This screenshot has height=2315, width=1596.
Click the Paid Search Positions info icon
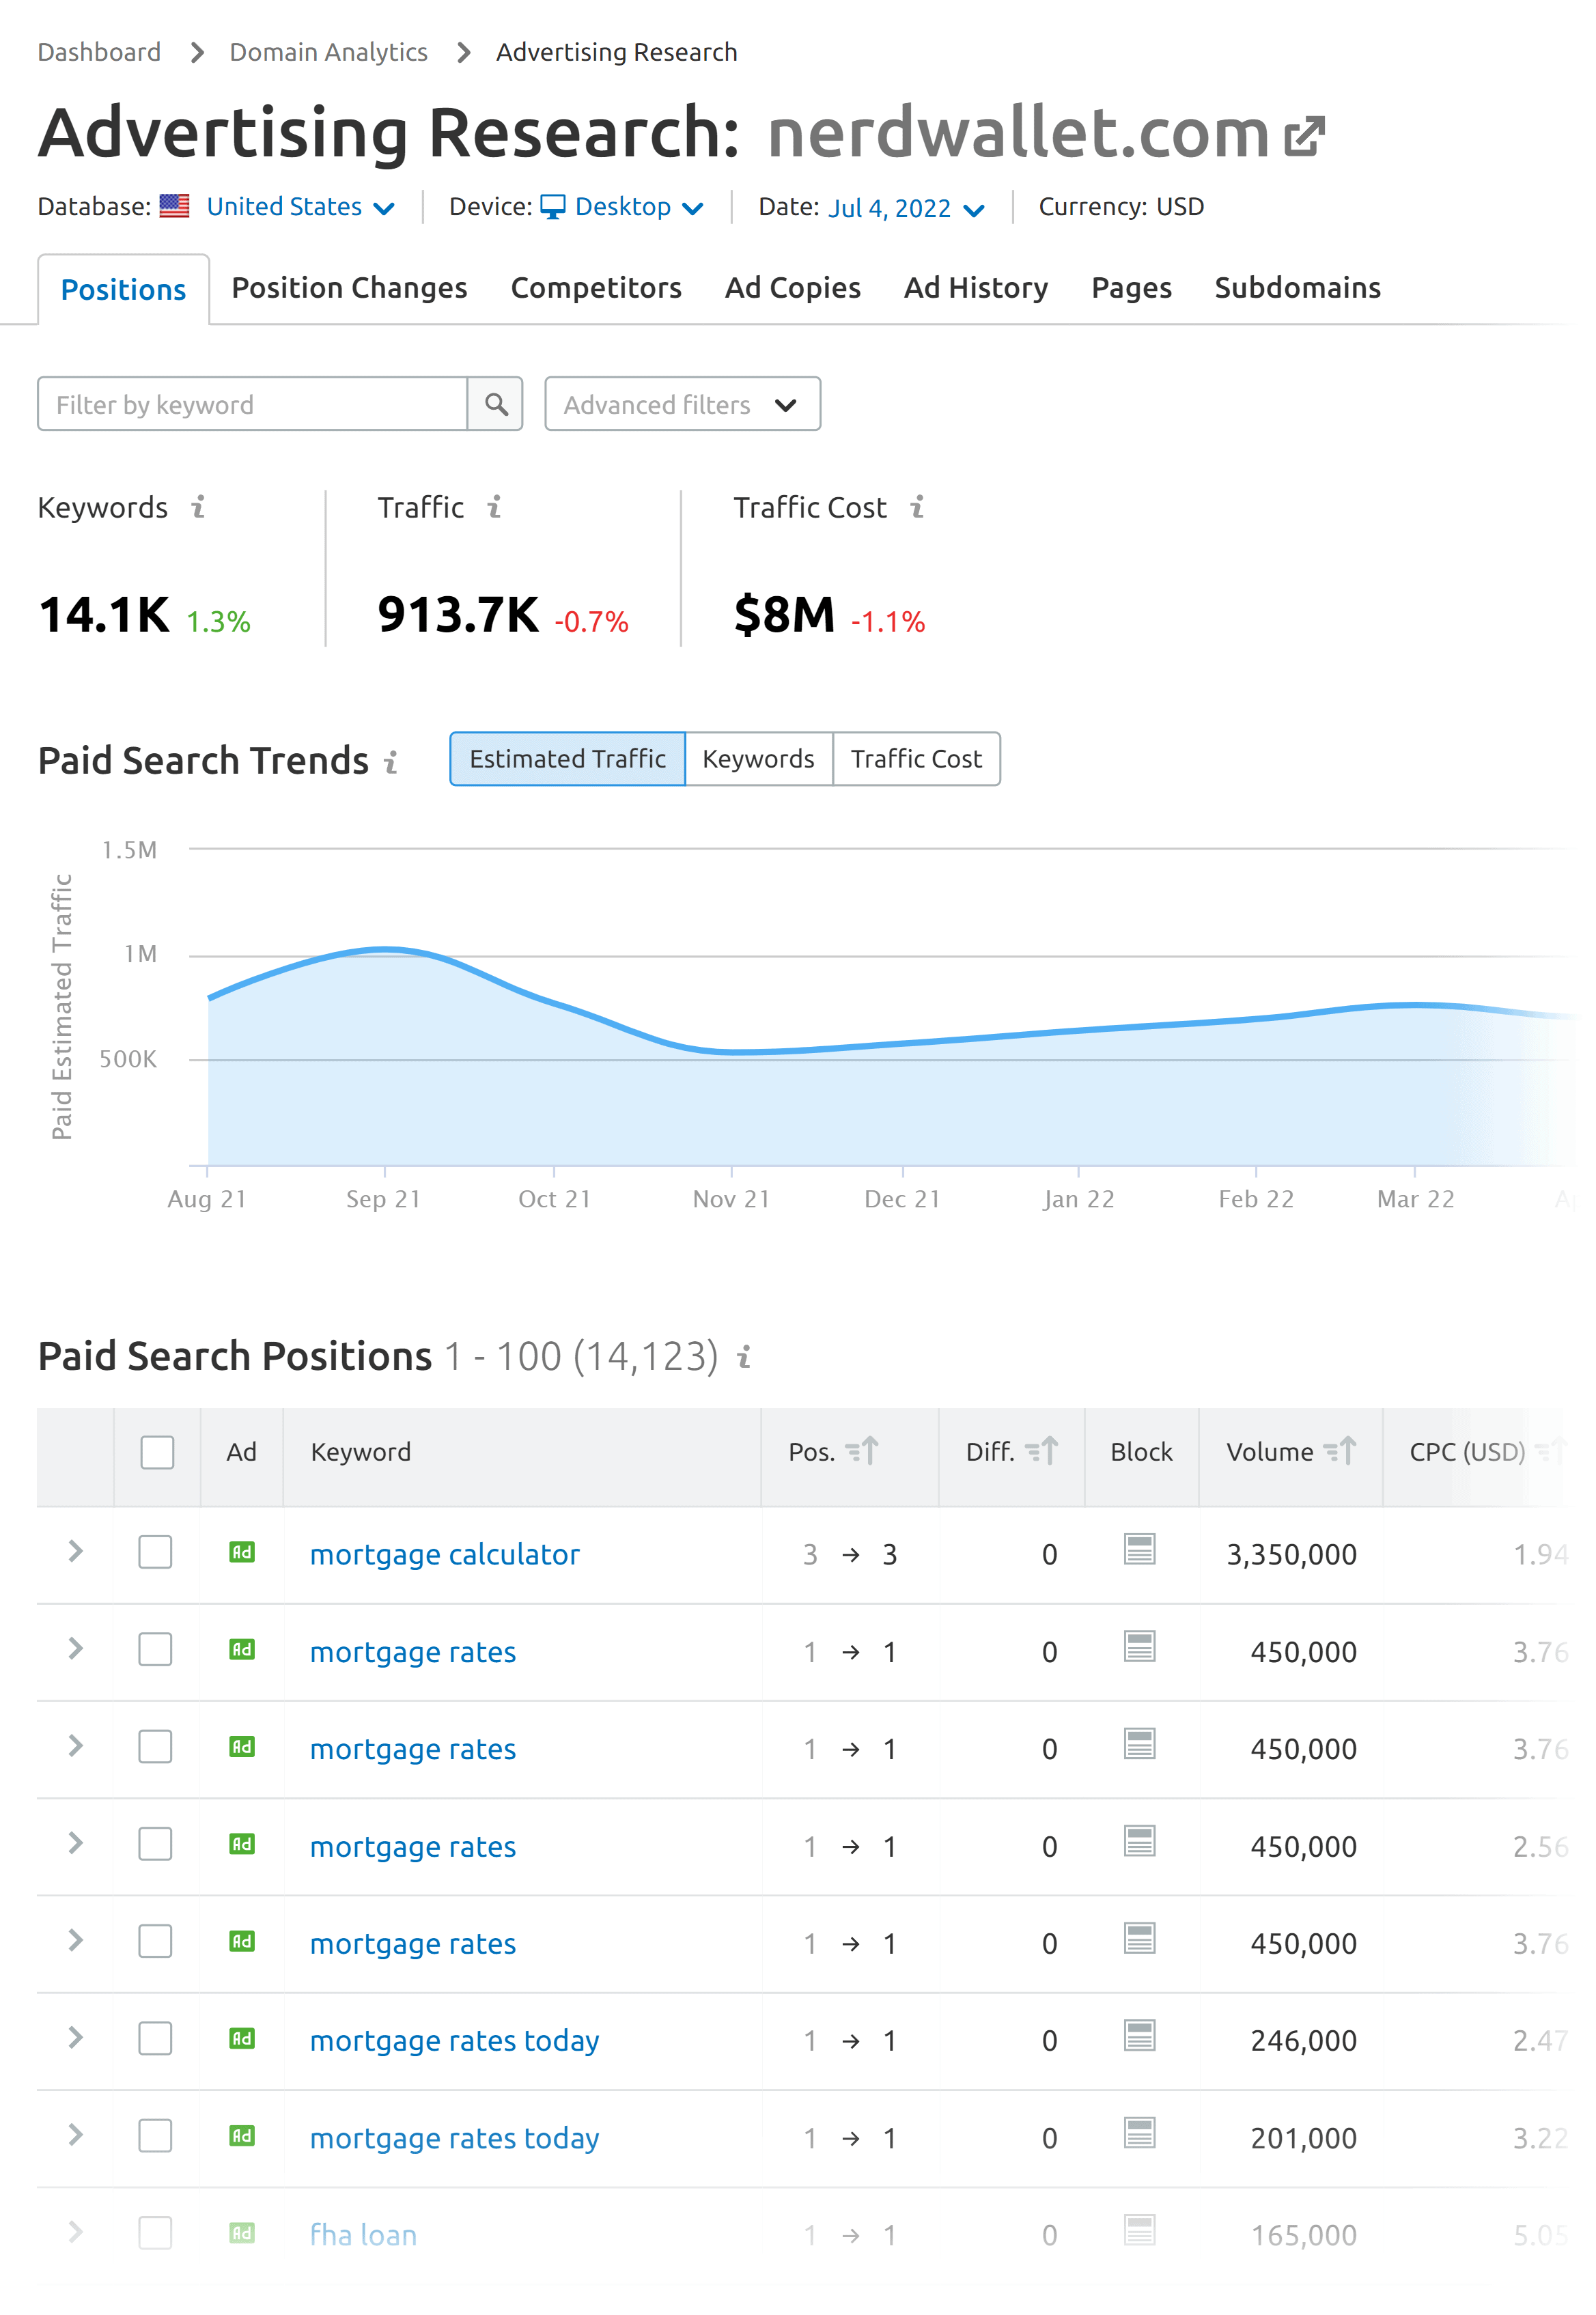click(x=743, y=1357)
